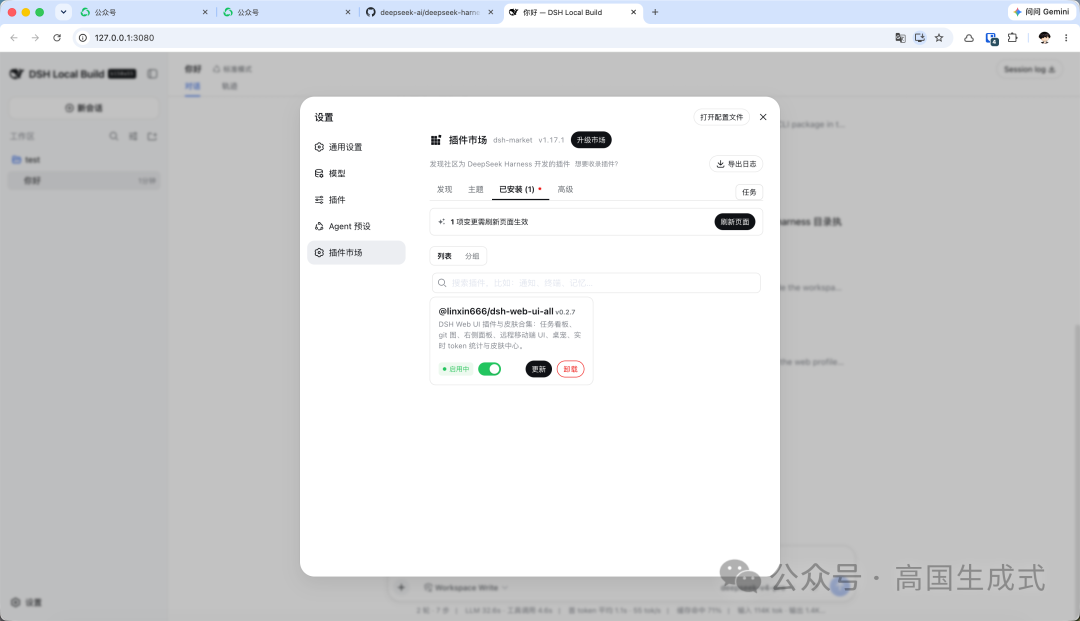Viewport: 1080px width, 621px height.
Task: Close the 你好 — DSH Local Build tab
Action: click(x=634, y=12)
